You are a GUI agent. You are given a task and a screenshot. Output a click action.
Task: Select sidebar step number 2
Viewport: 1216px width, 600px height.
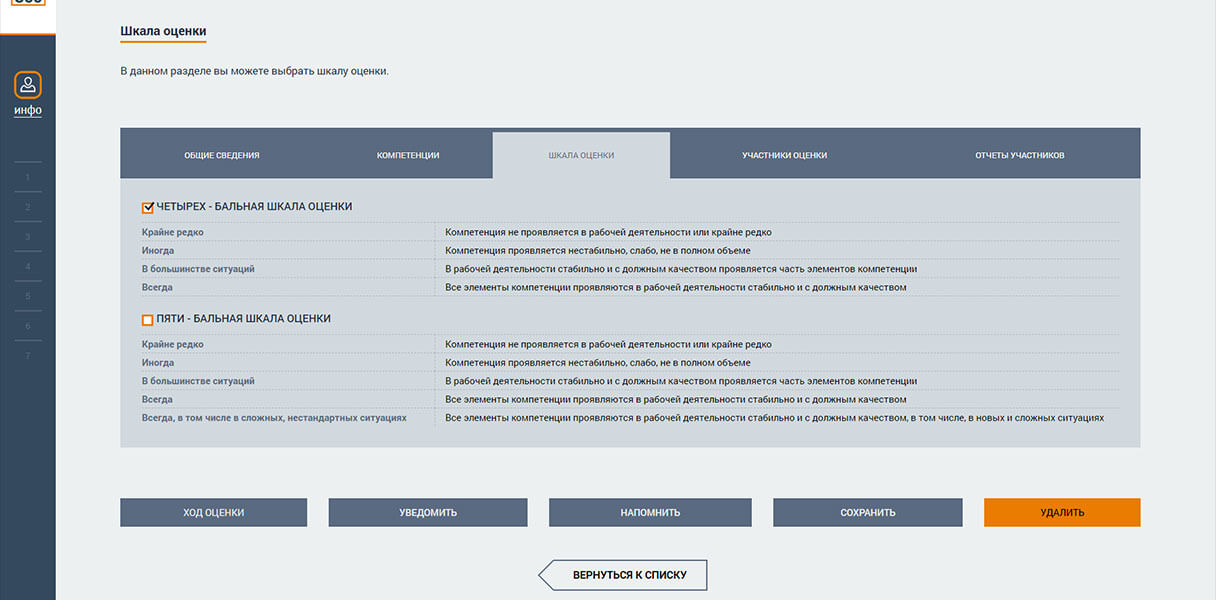tap(28, 207)
